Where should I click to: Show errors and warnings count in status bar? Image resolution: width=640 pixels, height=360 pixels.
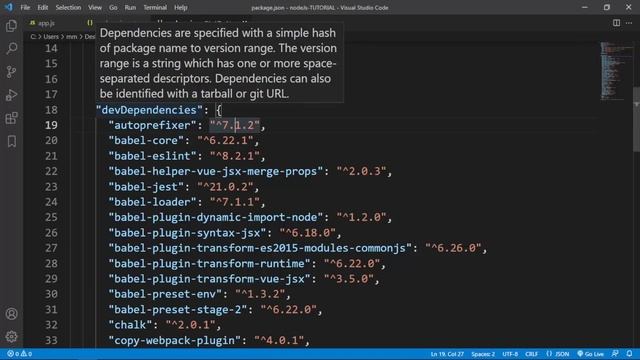19,354
